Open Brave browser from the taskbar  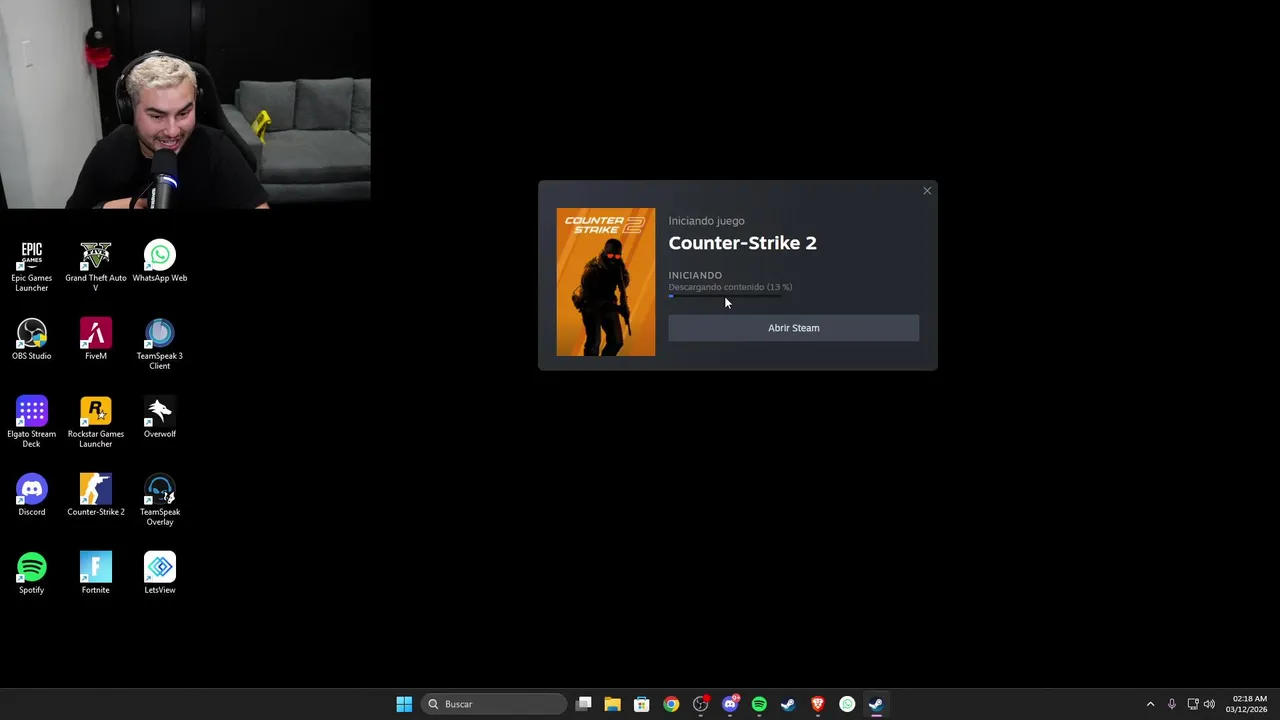pos(818,704)
